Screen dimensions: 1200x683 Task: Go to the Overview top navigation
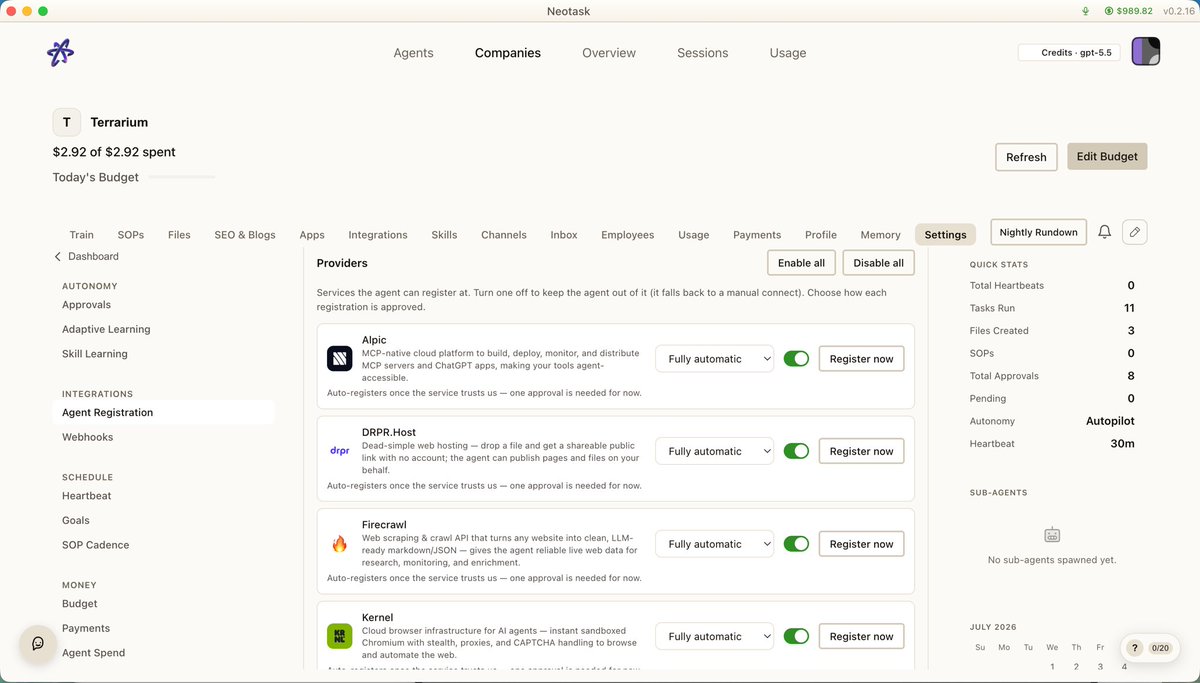(x=609, y=53)
